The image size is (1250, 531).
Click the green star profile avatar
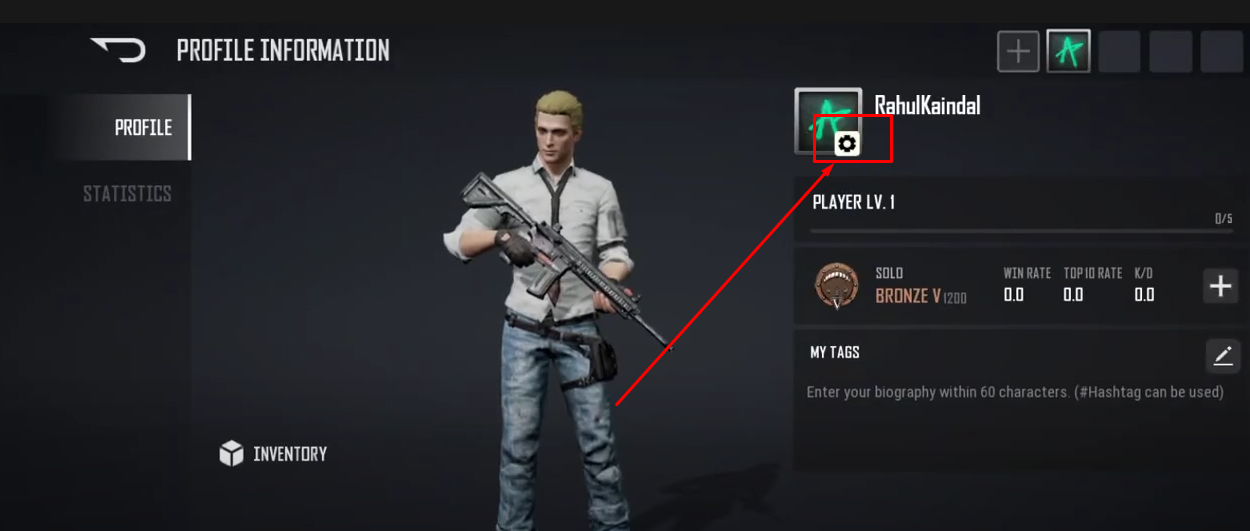[828, 121]
